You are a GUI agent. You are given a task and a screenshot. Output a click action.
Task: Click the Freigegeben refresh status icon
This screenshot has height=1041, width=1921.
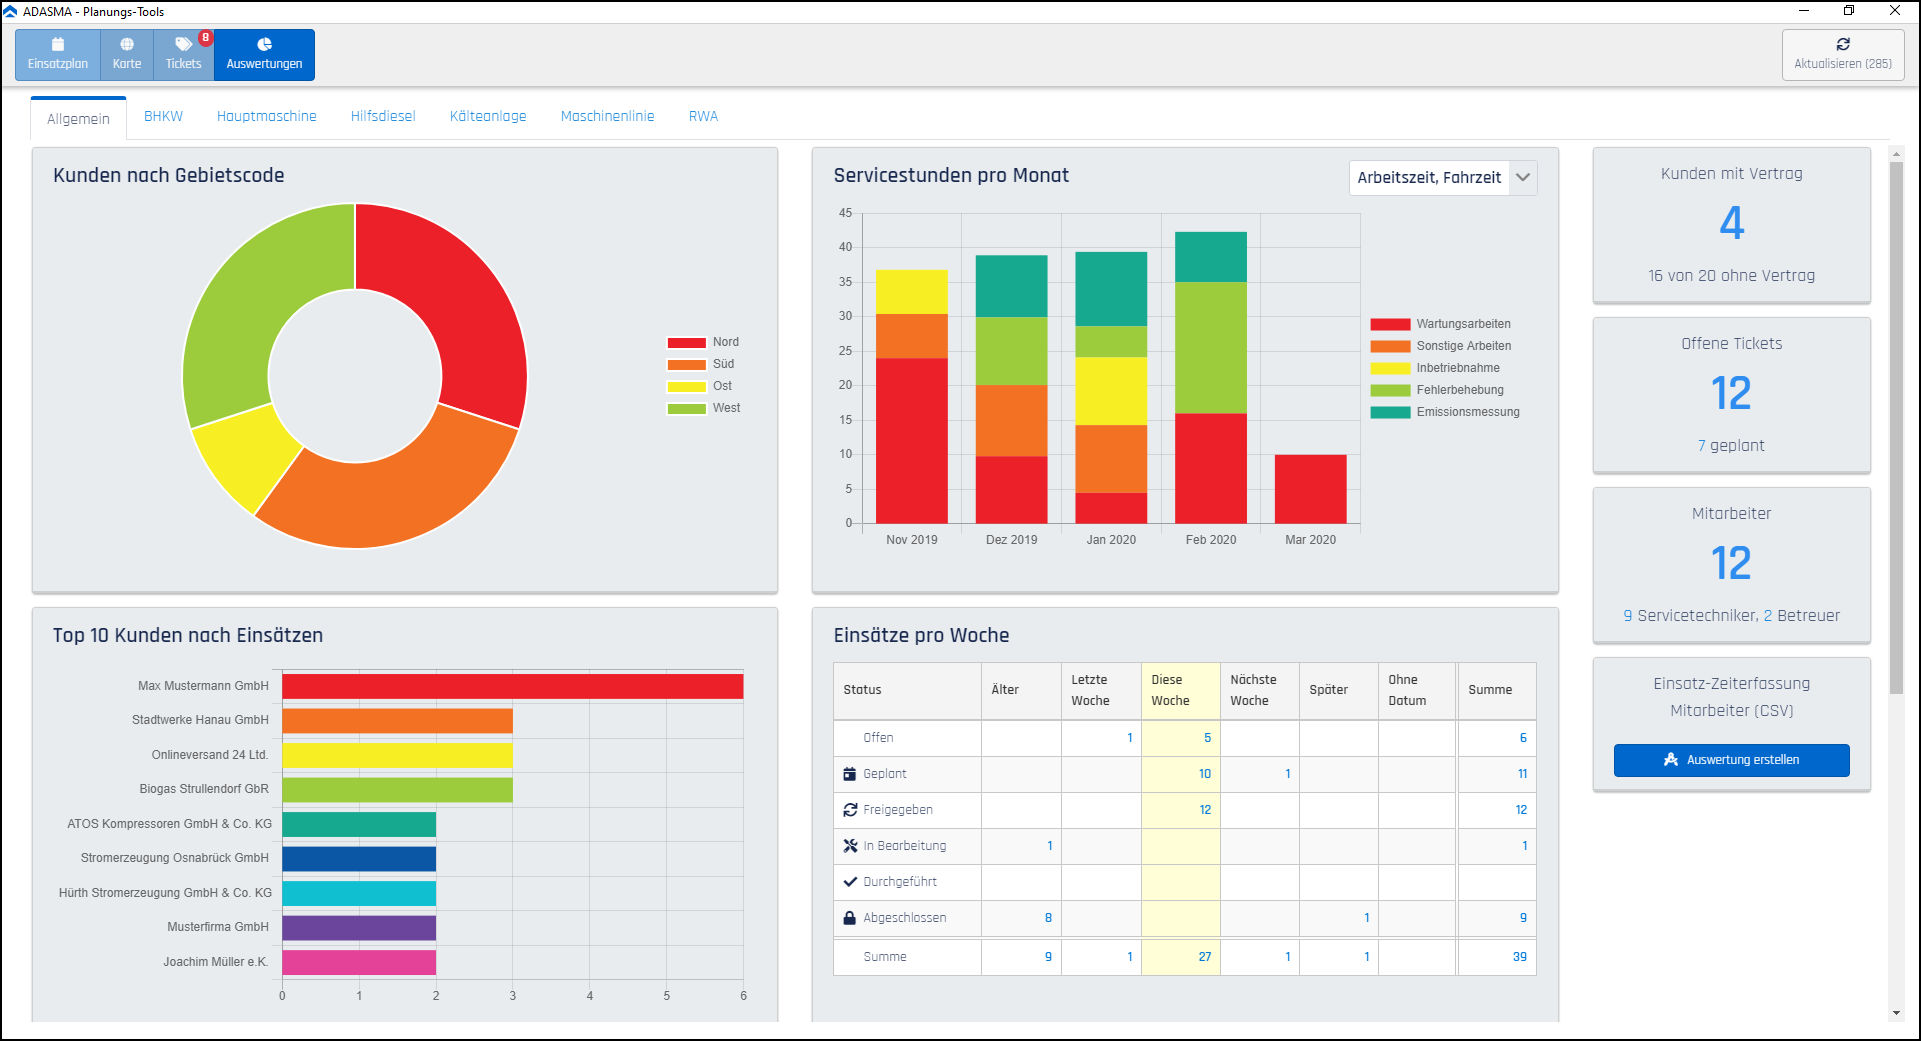click(850, 810)
